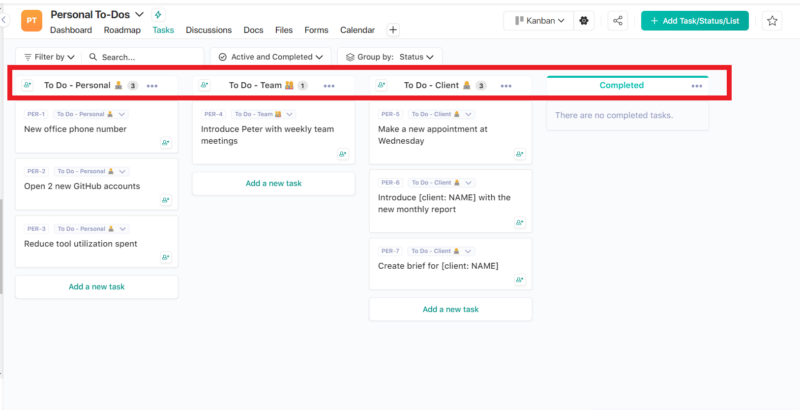Switch to the Roadmap tab

pos(122,30)
